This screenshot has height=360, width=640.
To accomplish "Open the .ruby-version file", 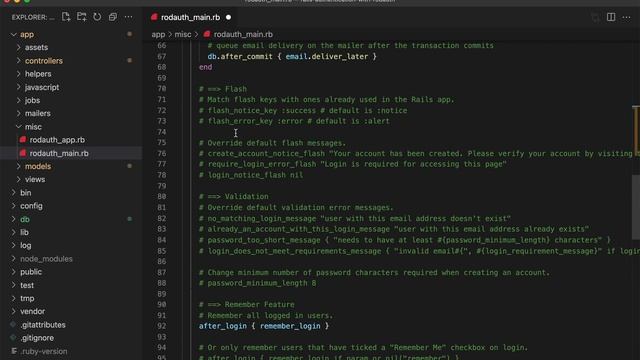I will (x=44, y=351).
